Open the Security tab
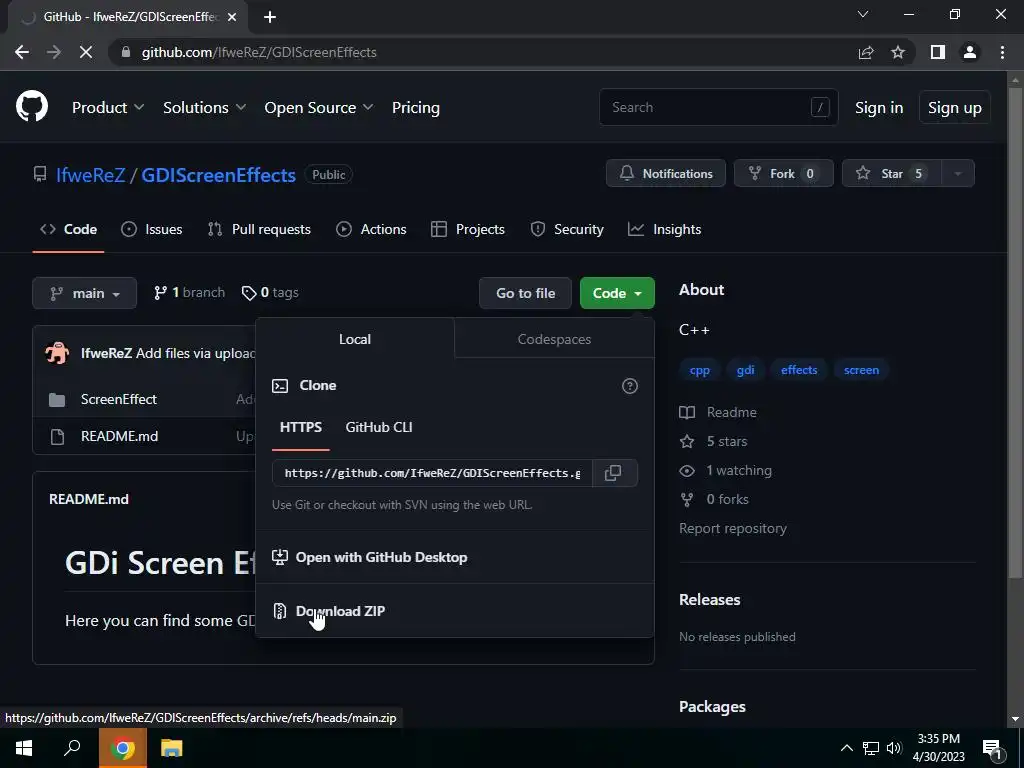The width and height of the screenshot is (1024, 768). [x=567, y=229]
